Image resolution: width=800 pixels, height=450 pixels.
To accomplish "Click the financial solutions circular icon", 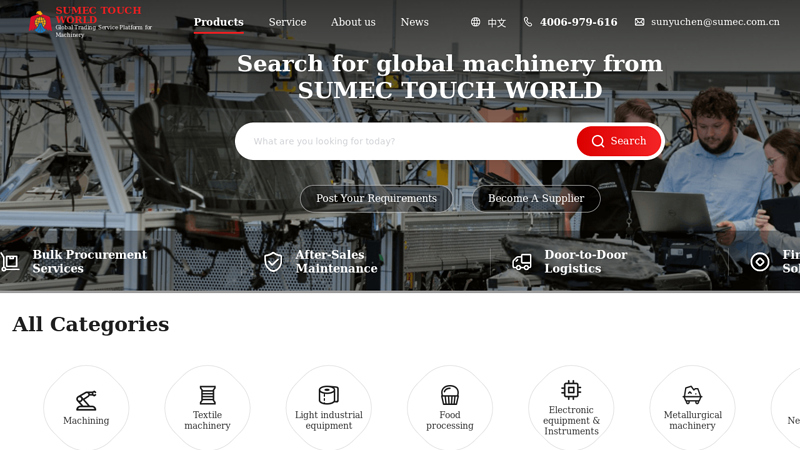I will coord(760,262).
